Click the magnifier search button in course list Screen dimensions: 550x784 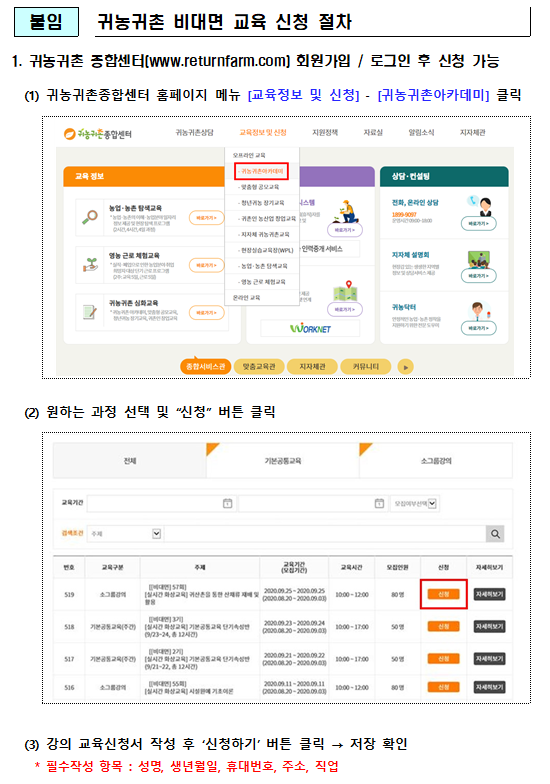pos(495,534)
